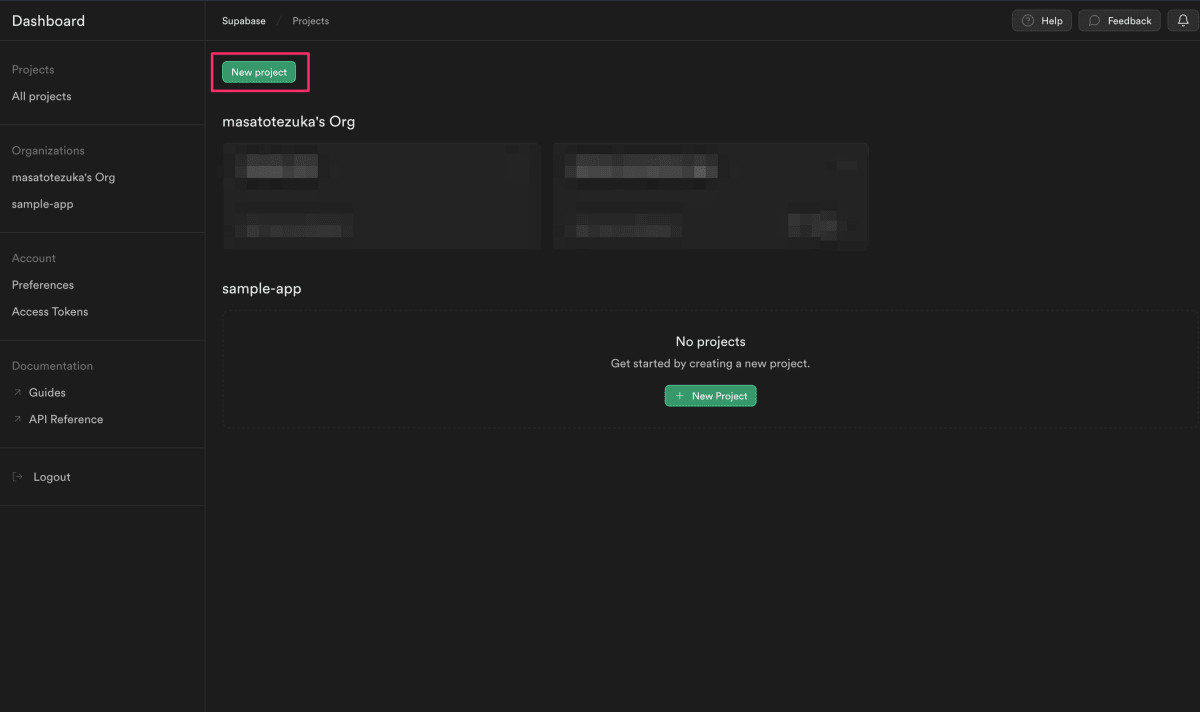This screenshot has width=1200, height=712.
Task: Click the speech bubble icon in Feedback
Action: (x=1095, y=21)
